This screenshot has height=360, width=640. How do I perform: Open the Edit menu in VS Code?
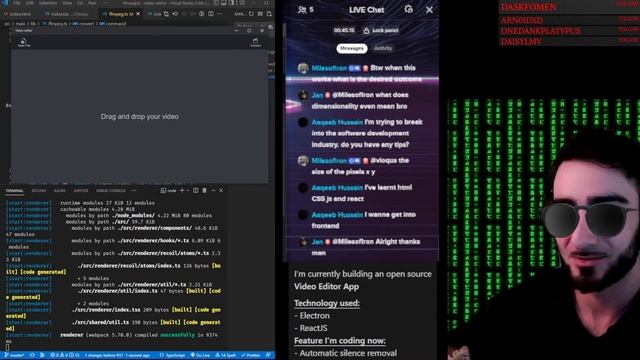coord(30,3)
